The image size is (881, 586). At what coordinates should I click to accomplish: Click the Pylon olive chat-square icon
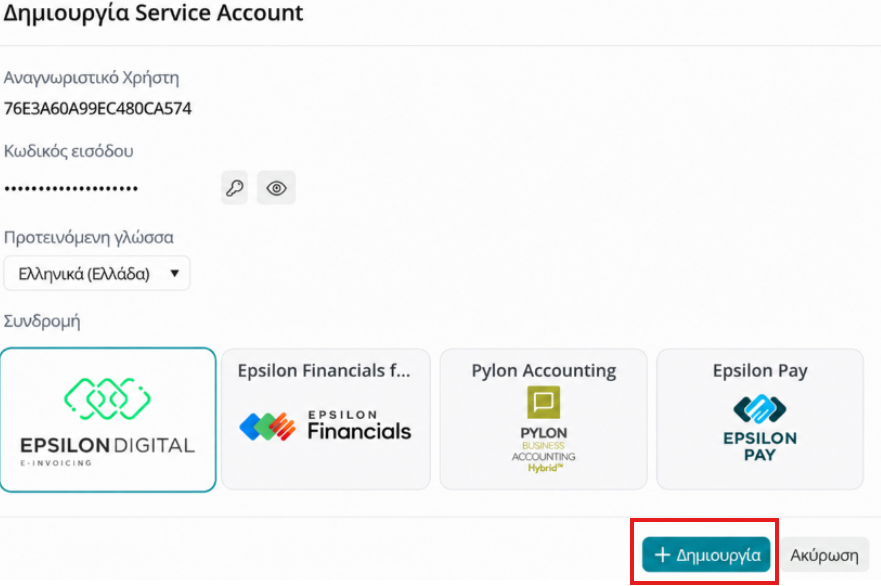tap(543, 402)
